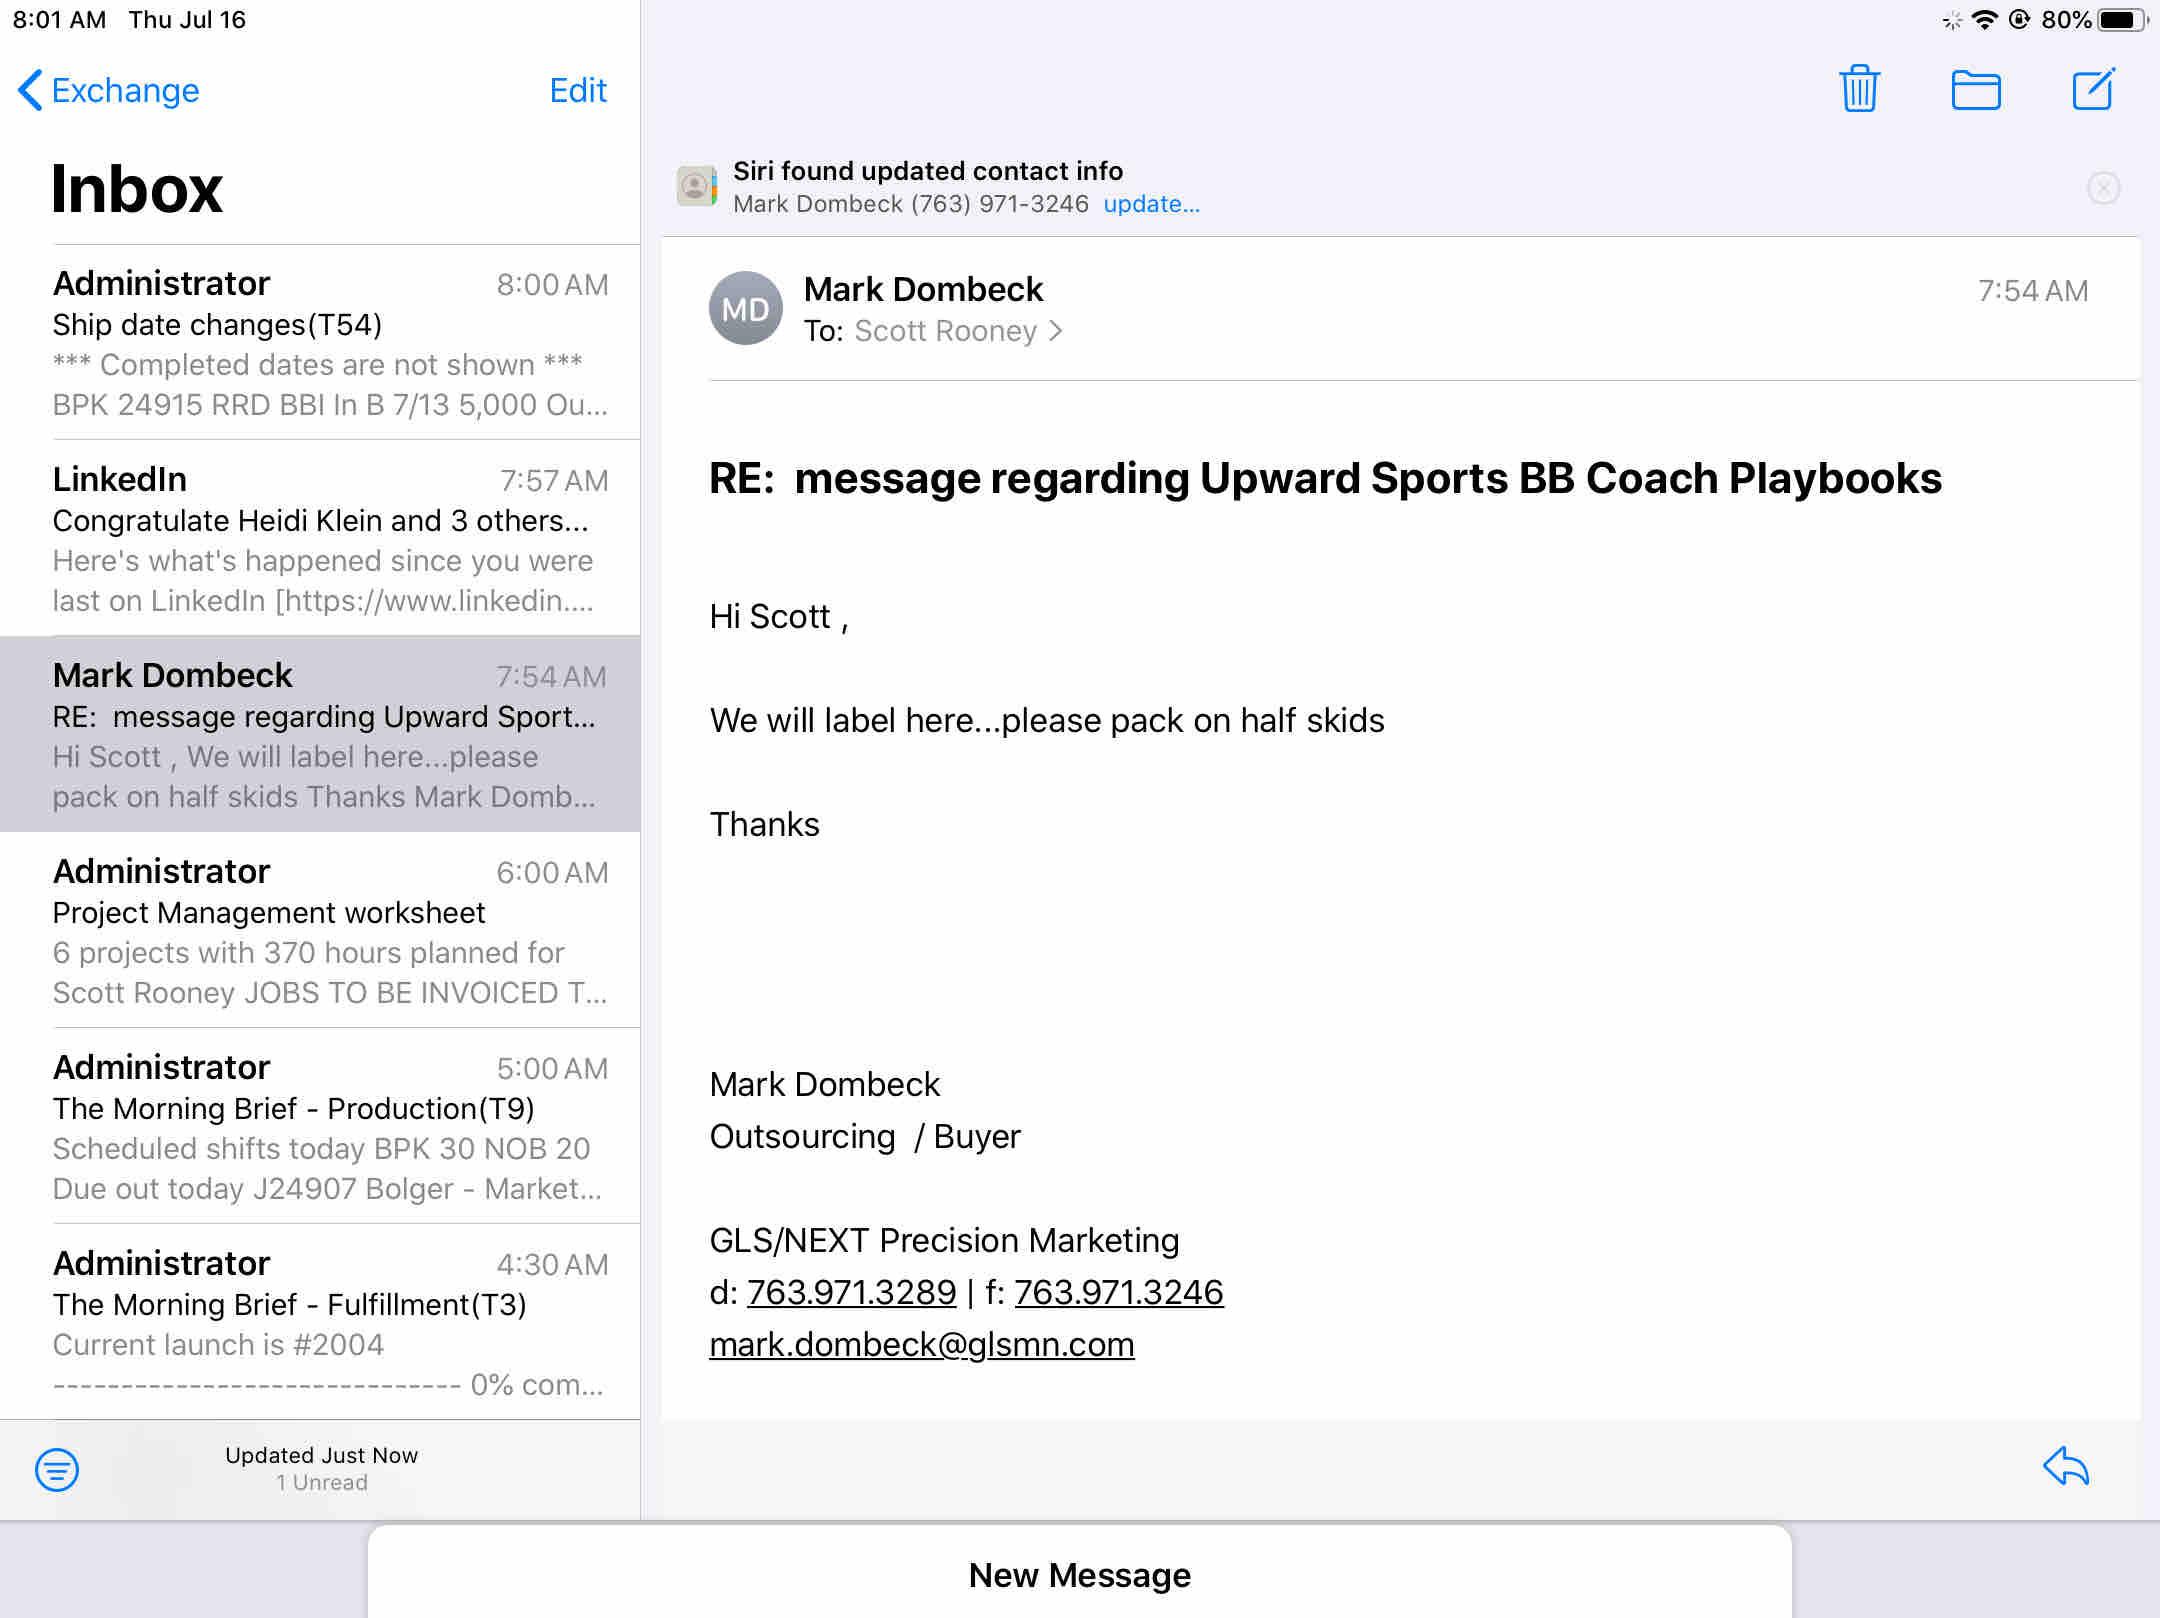
Task: Go back to Exchange mailboxes
Action: (x=108, y=90)
